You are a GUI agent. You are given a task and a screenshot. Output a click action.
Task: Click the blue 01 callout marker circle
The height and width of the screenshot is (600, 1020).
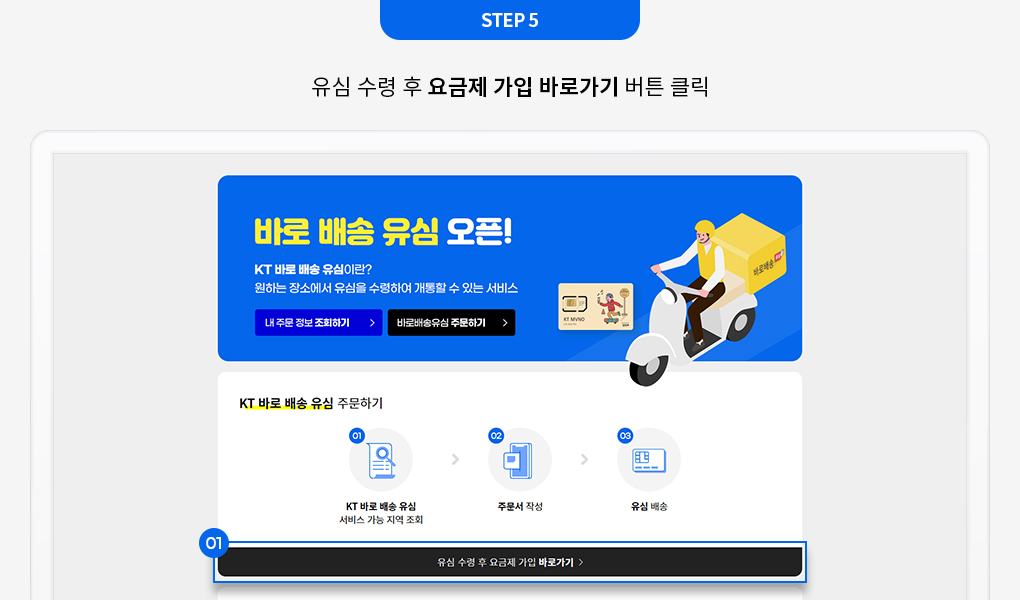tap(213, 543)
